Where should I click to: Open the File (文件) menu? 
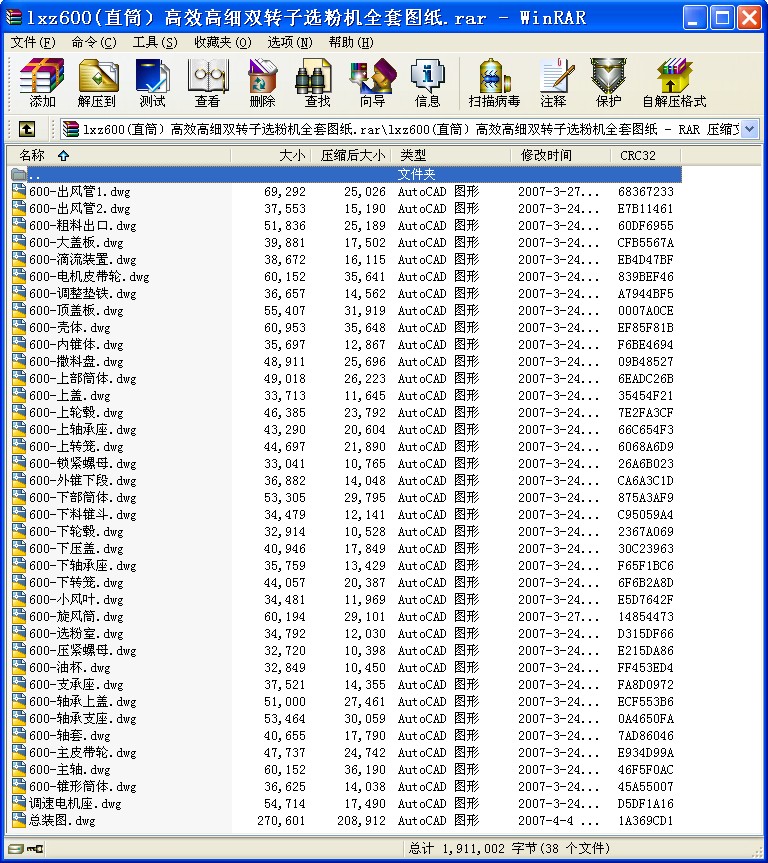pos(32,42)
